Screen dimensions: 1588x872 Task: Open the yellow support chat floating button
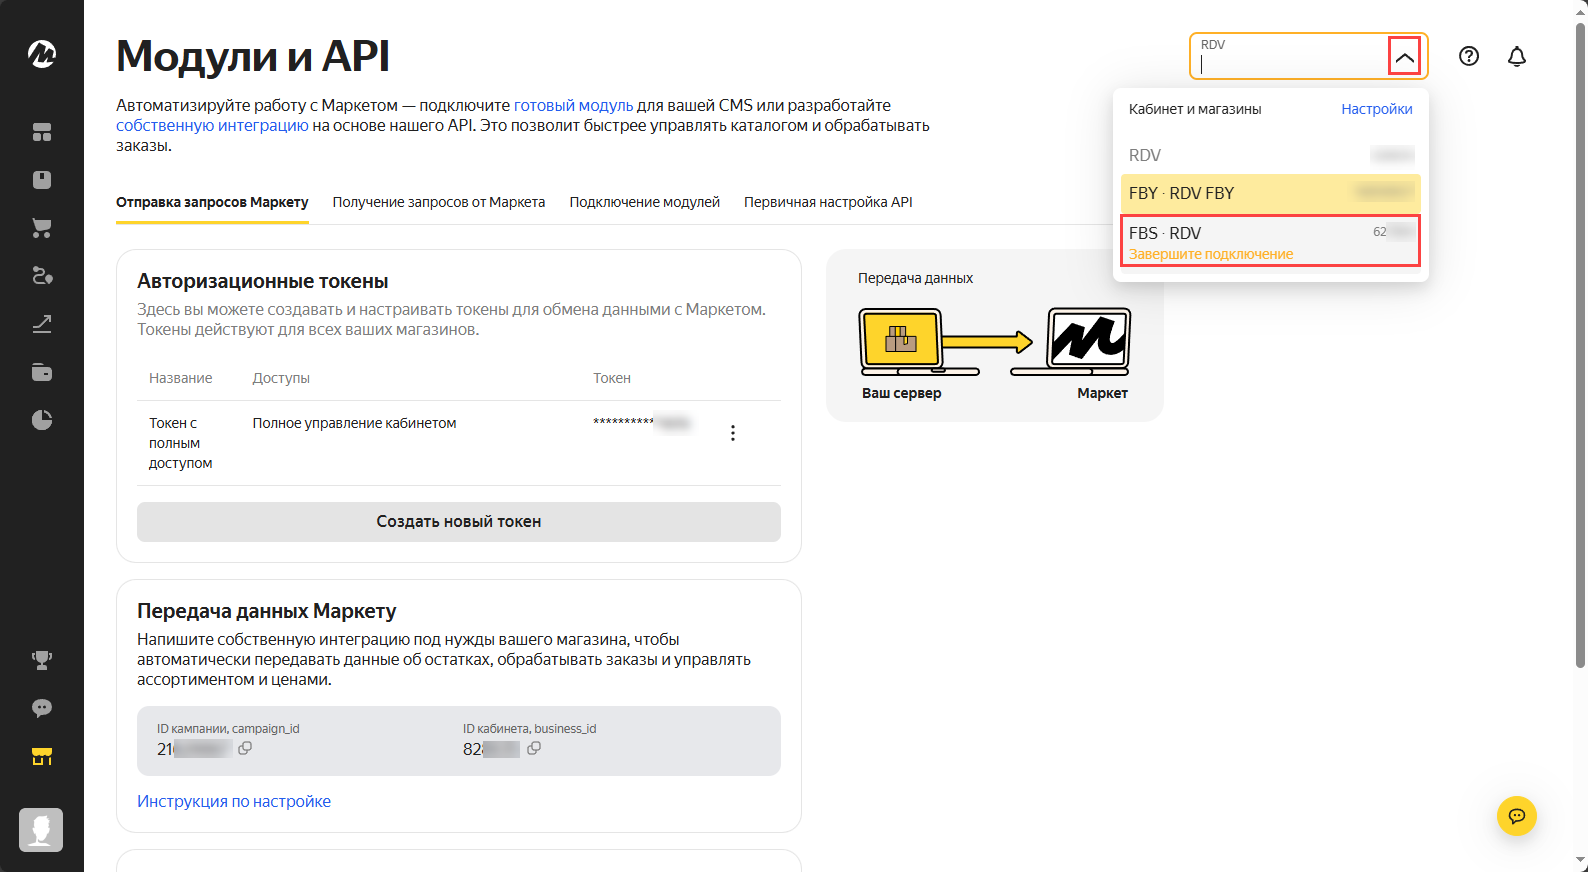click(1517, 816)
